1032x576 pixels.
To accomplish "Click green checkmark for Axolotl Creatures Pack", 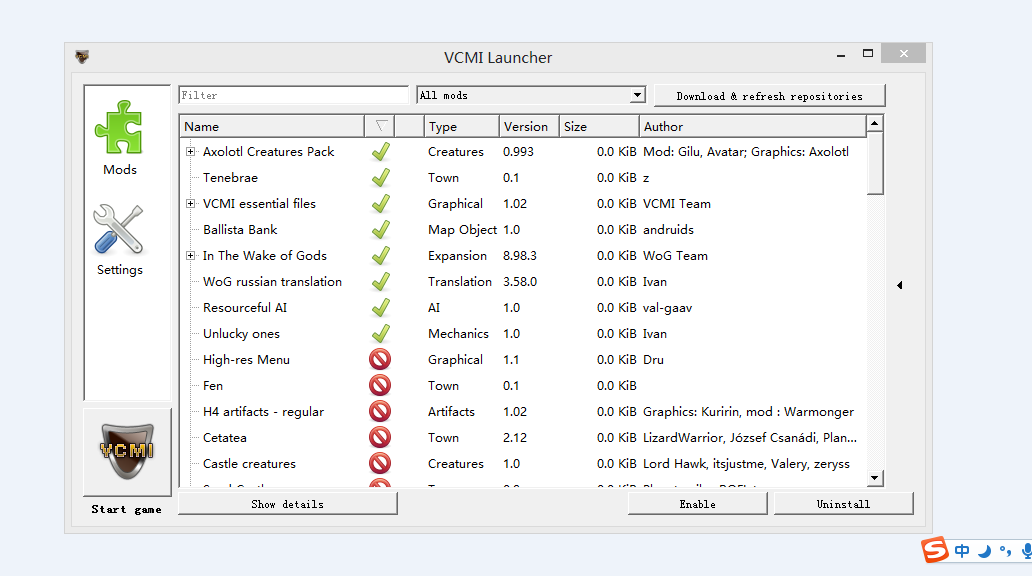I will click(380, 152).
